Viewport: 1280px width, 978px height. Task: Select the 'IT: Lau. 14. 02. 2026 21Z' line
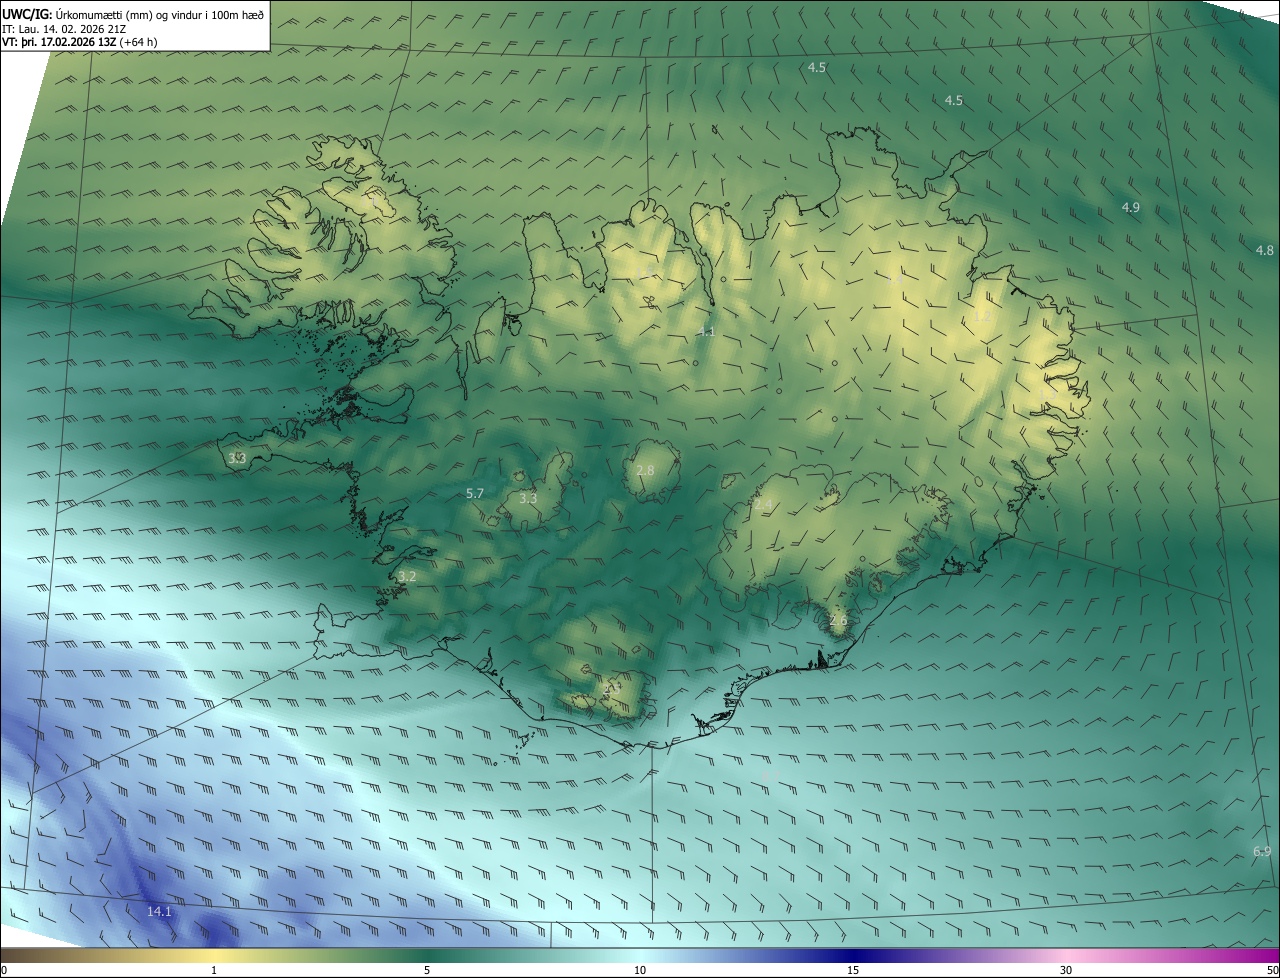(x=64, y=29)
